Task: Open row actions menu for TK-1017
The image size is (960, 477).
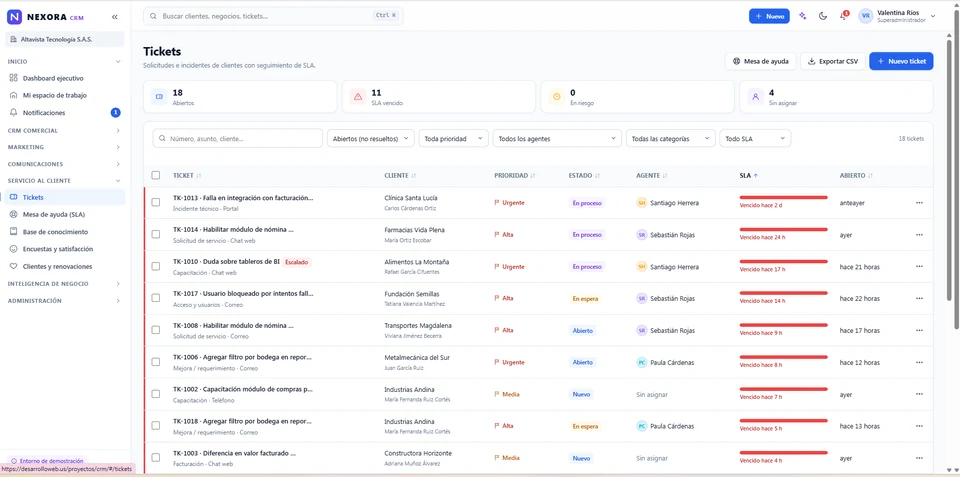Action: [x=919, y=298]
